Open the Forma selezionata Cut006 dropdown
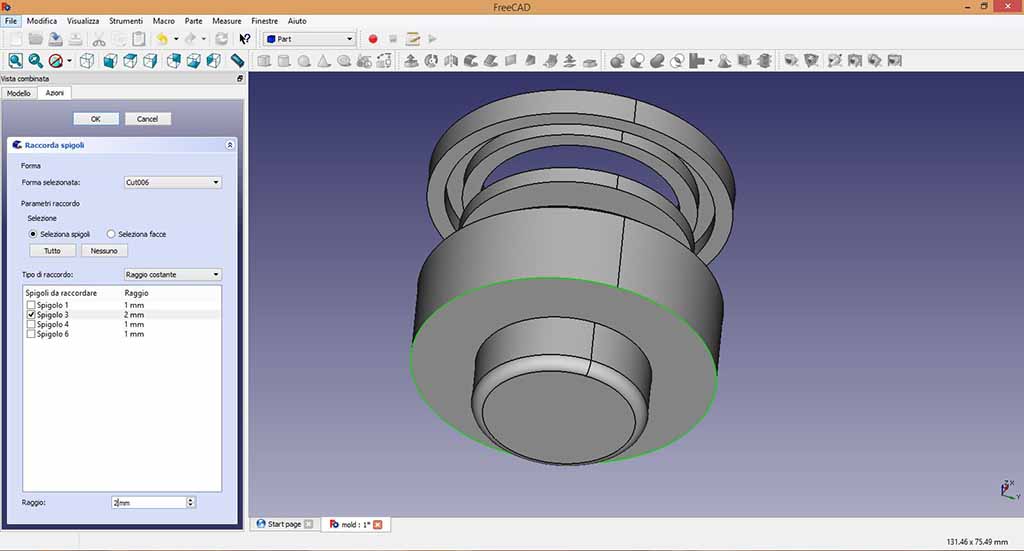The width and height of the screenshot is (1024, 551). point(172,182)
